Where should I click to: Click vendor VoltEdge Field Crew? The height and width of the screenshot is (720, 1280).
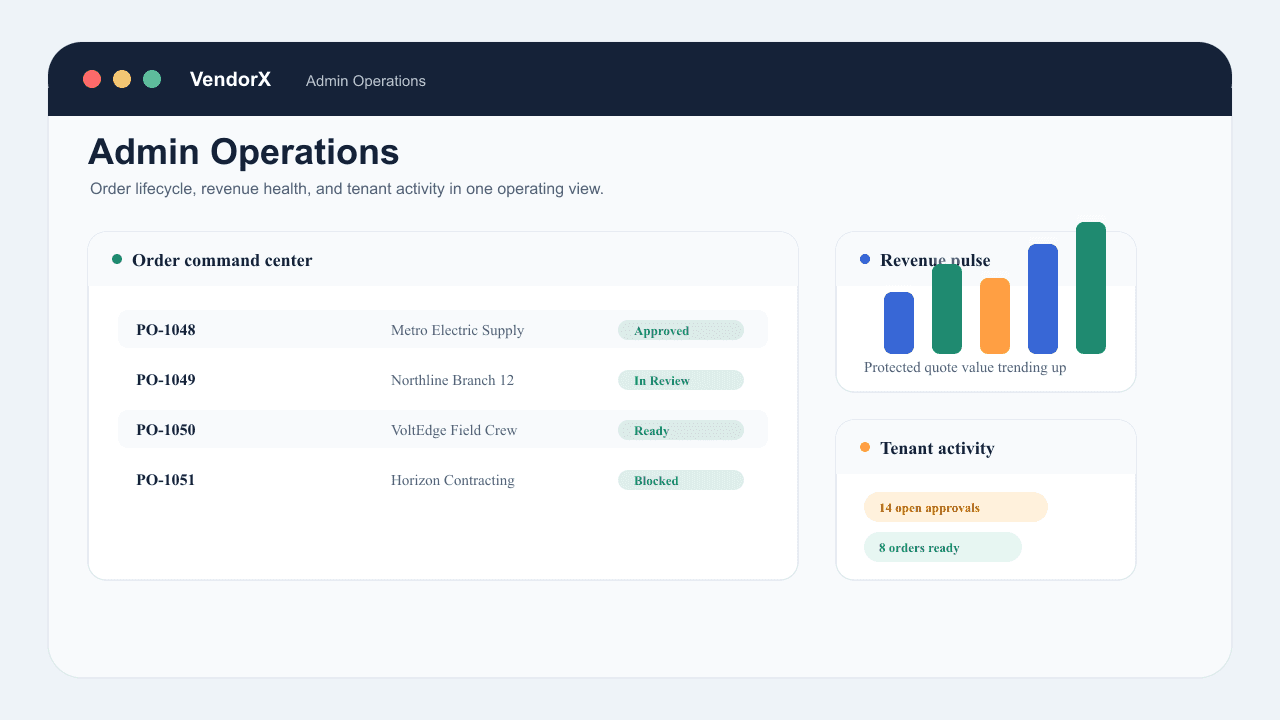click(454, 430)
